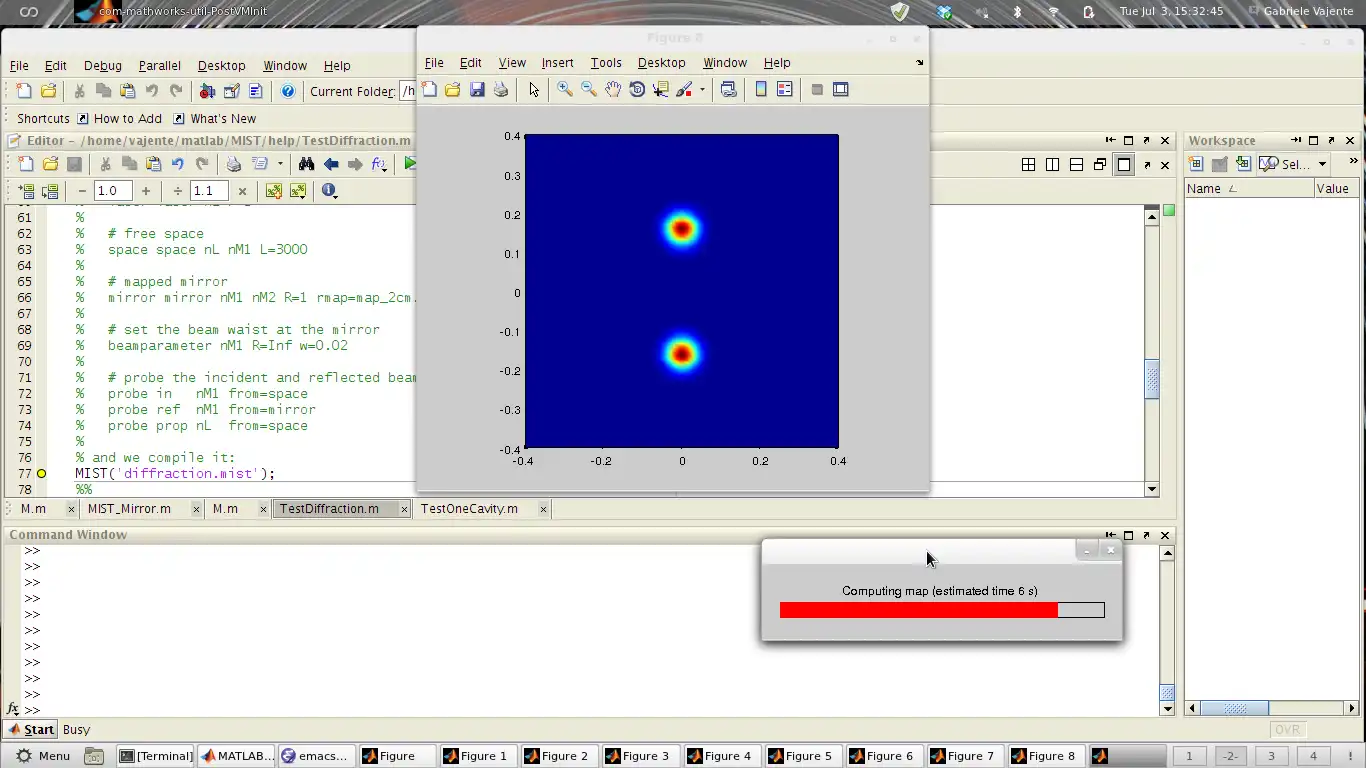
Task: Click the cell increment value field 1.0
Action: pyautogui.click(x=112, y=191)
